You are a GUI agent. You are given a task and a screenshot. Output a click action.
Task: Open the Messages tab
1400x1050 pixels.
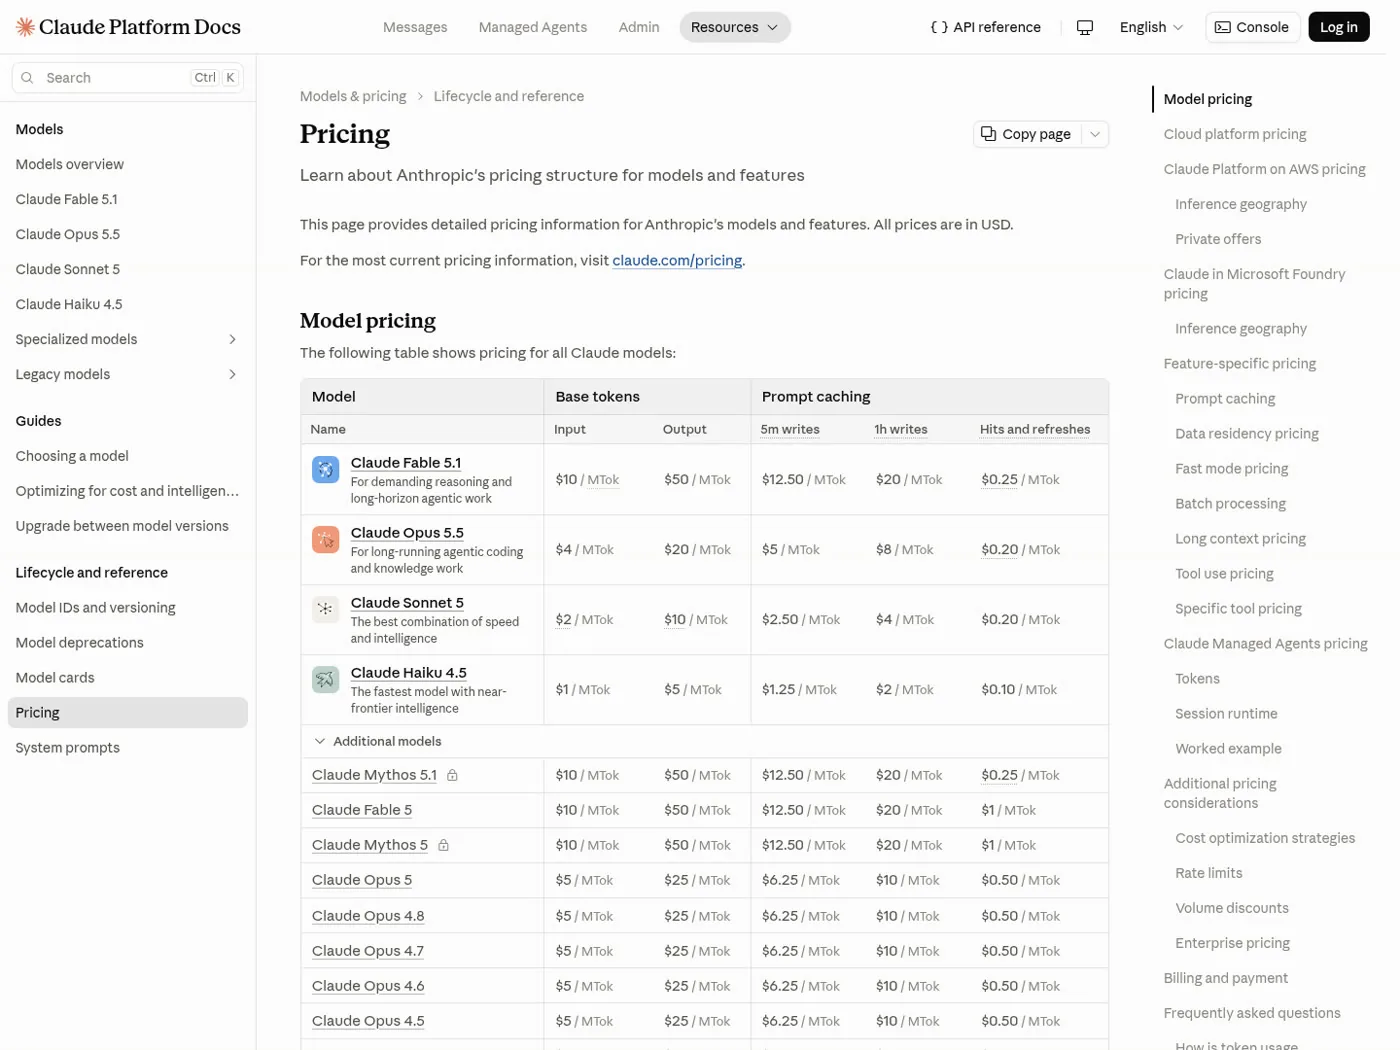point(415,27)
